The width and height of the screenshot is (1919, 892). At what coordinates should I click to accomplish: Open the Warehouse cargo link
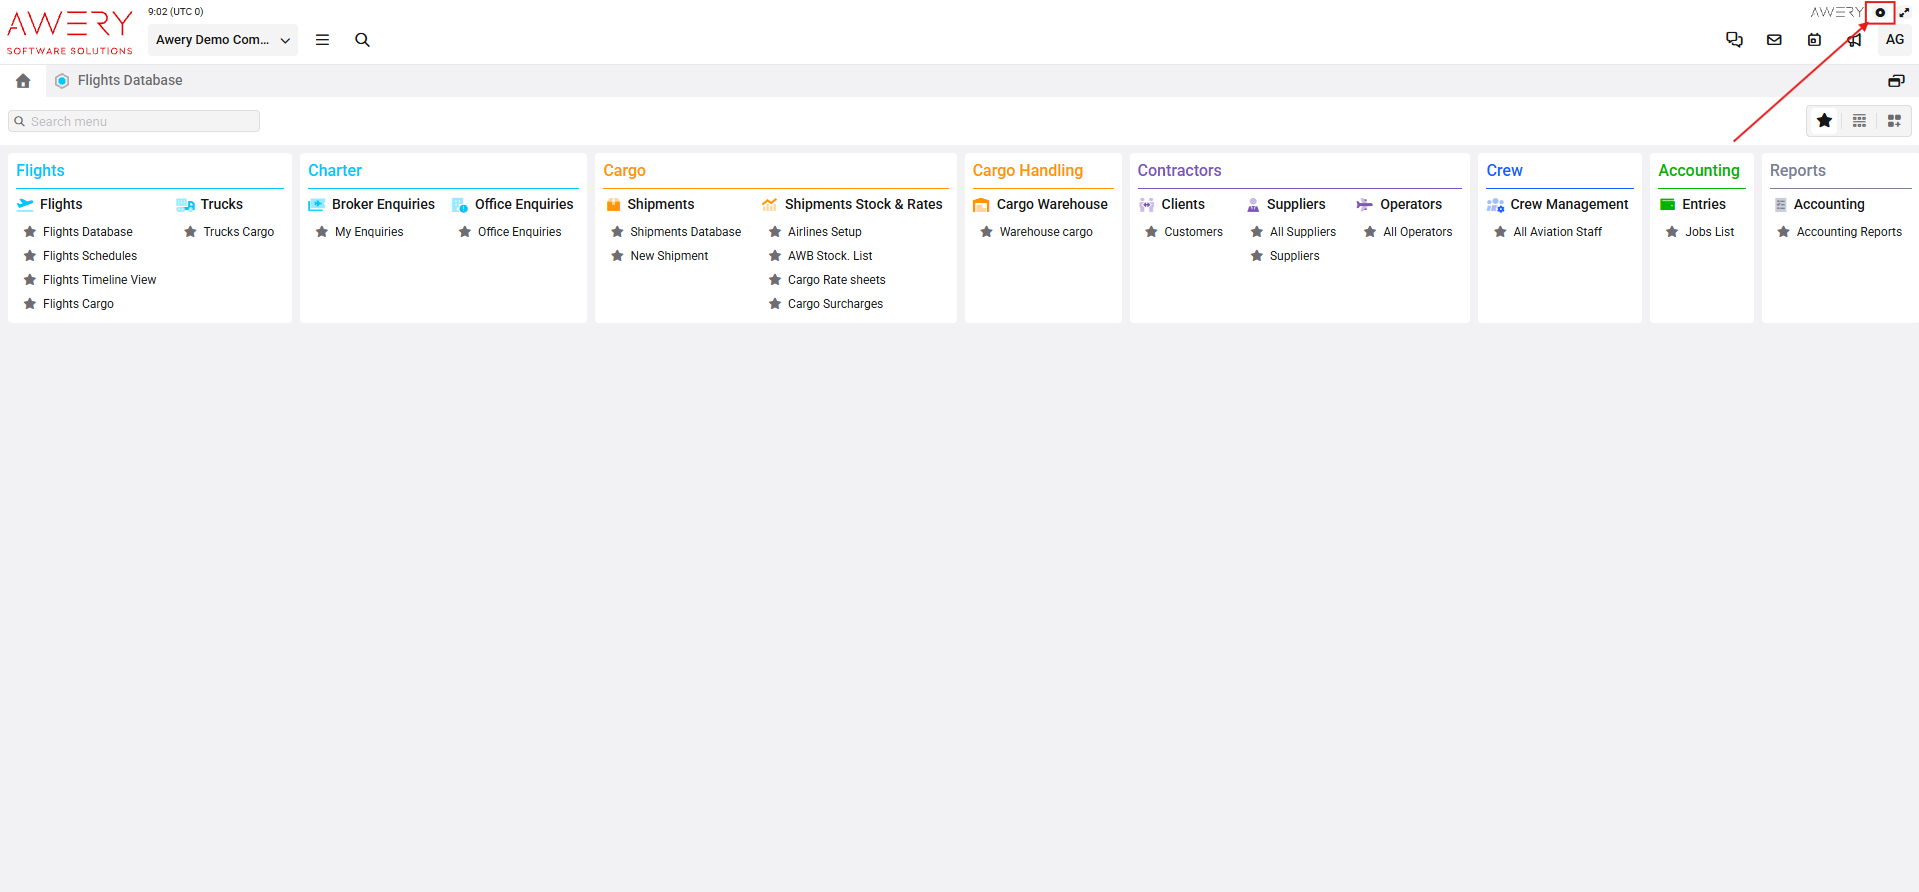[x=1046, y=232]
